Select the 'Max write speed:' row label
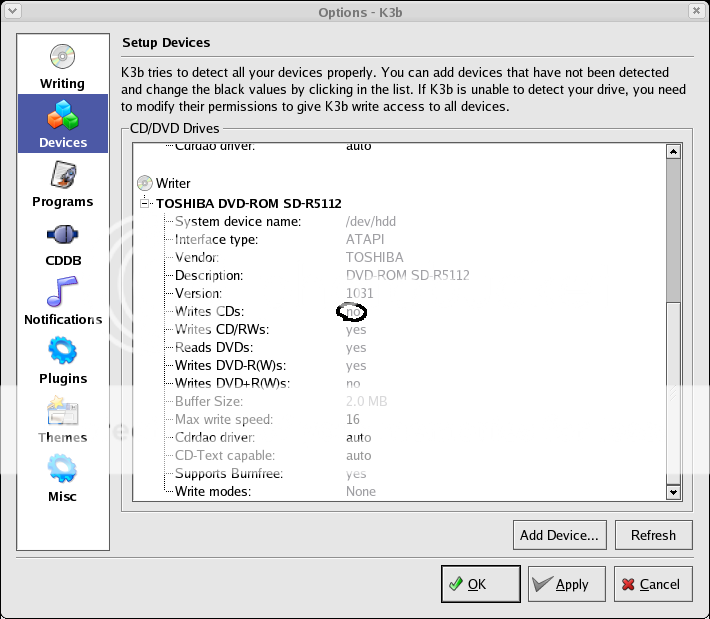 pyautogui.click(x=224, y=419)
